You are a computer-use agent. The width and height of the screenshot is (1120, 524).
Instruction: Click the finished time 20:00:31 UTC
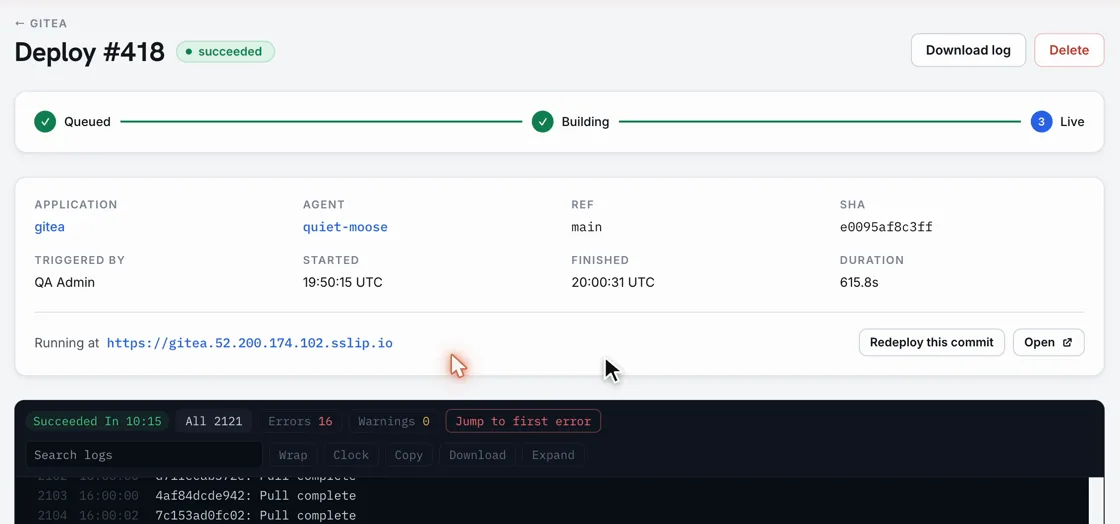pos(613,282)
